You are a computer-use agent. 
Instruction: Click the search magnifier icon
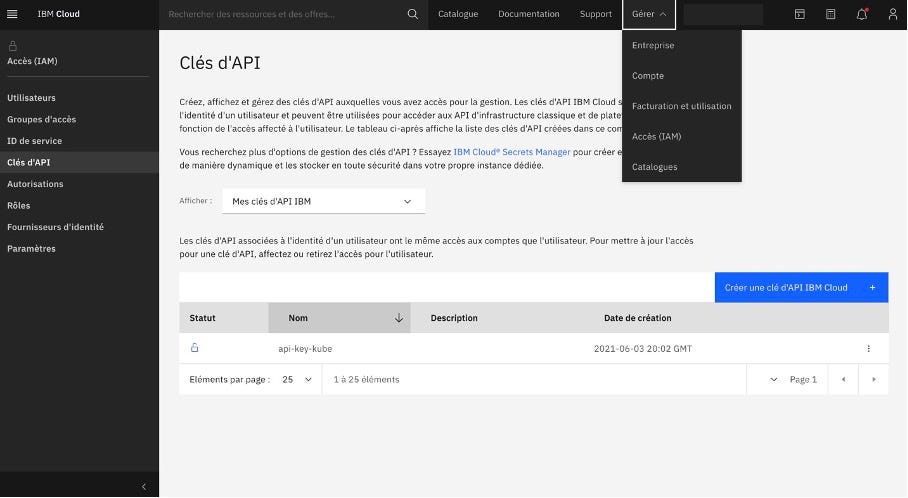[413, 14]
